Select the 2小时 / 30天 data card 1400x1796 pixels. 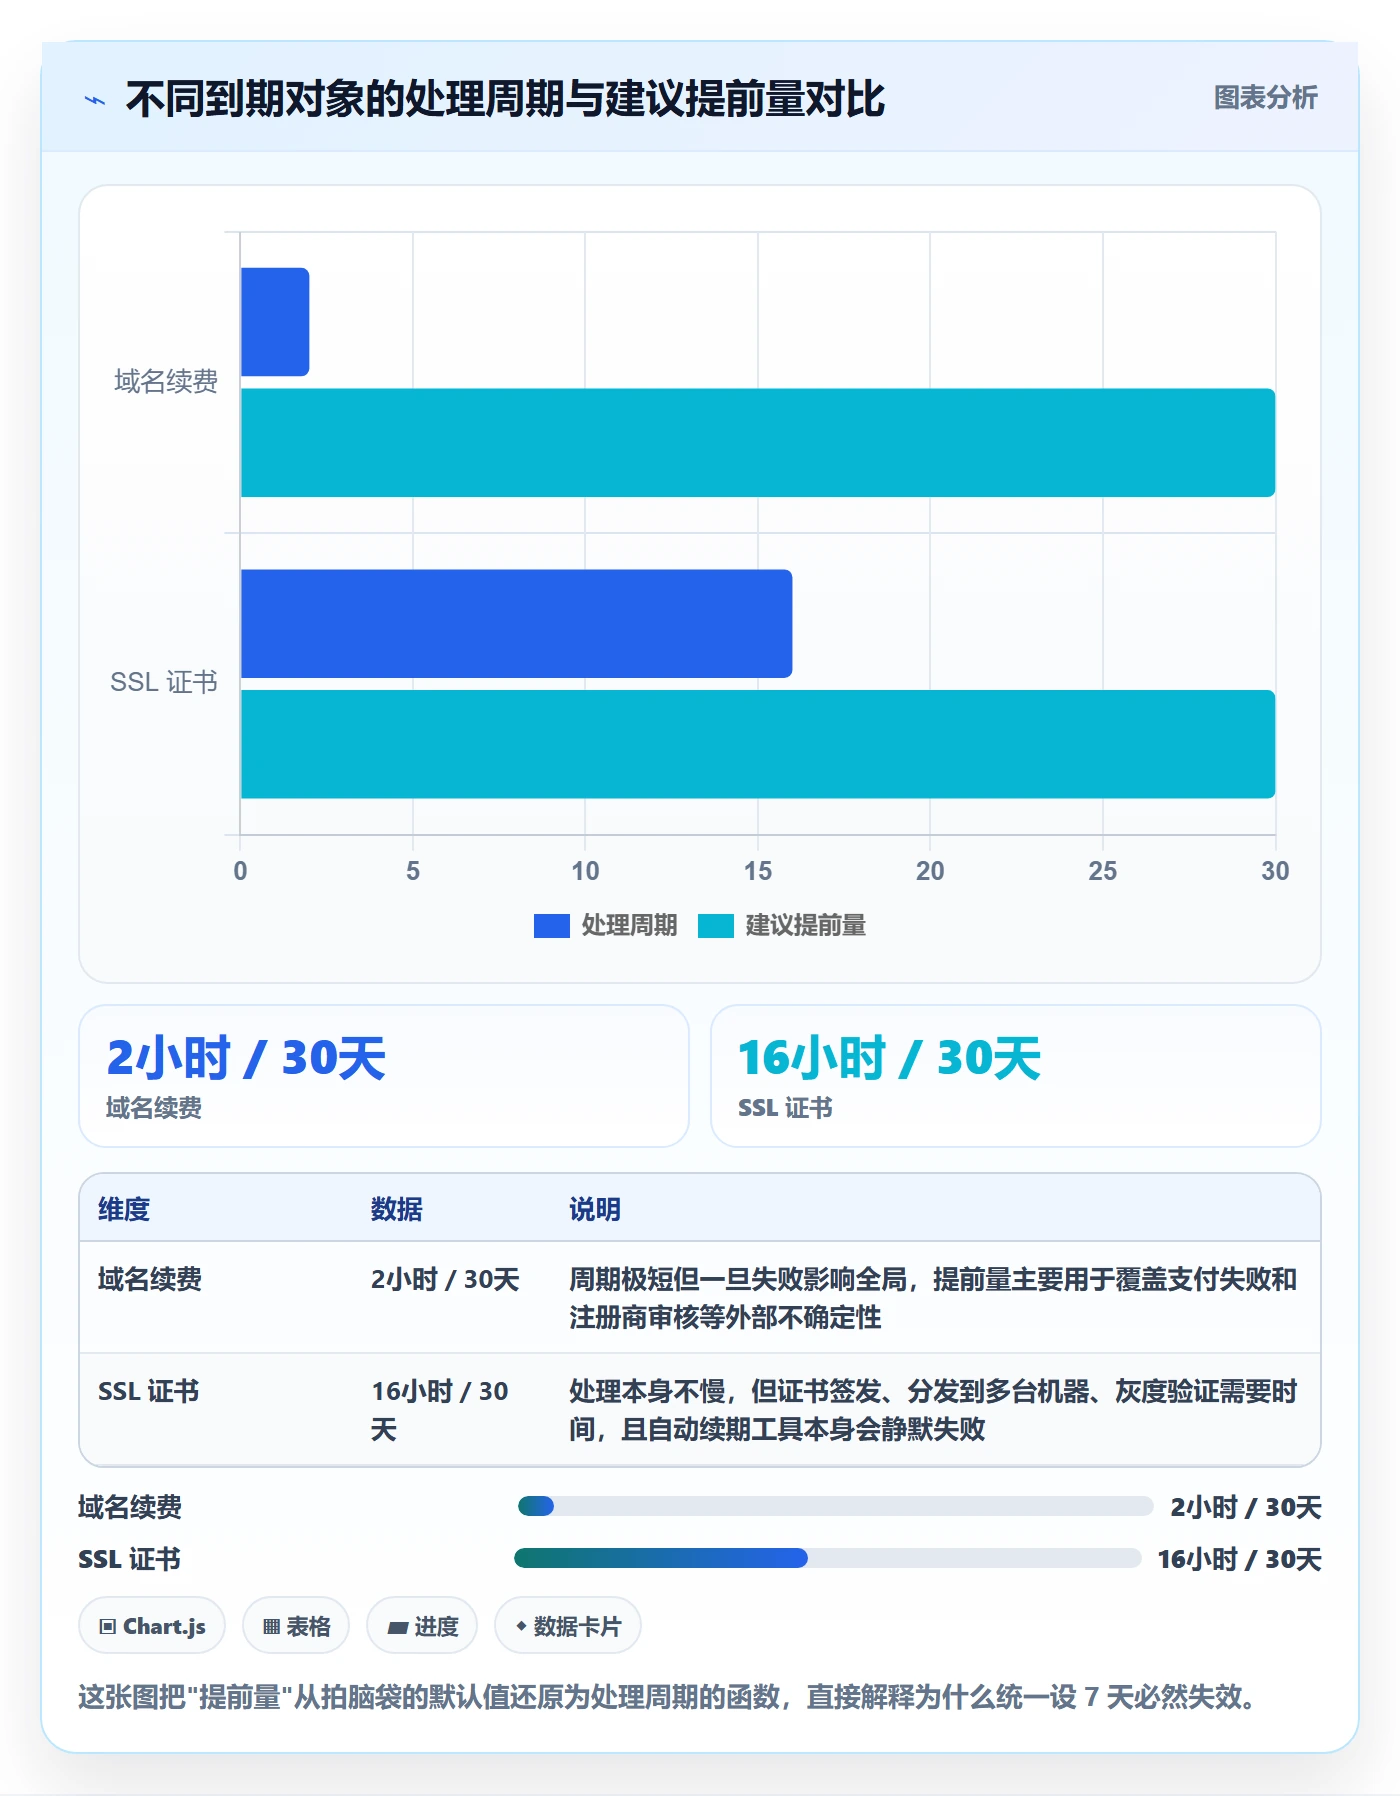tap(384, 1076)
